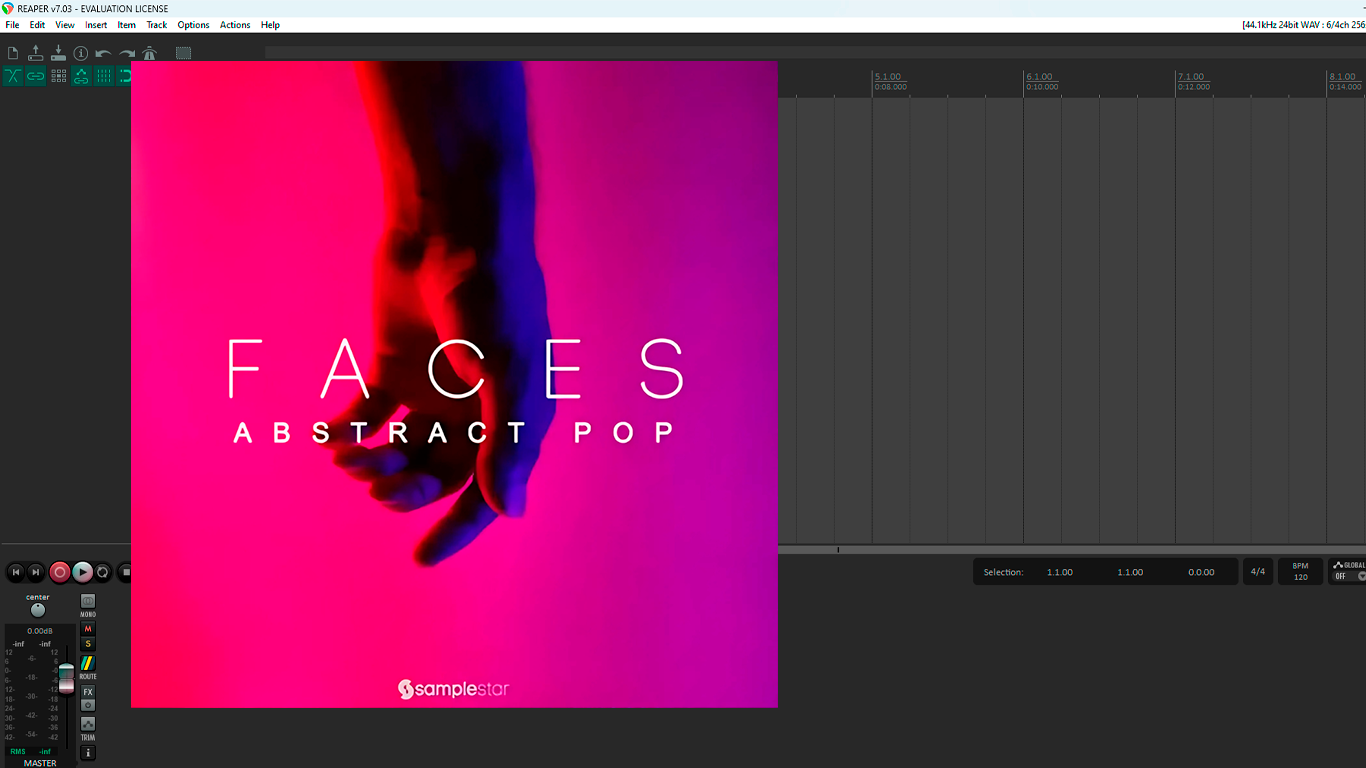Screen dimensions: 1366x768
Task: Toggle envelope points move with items icon
Action: tap(81, 76)
